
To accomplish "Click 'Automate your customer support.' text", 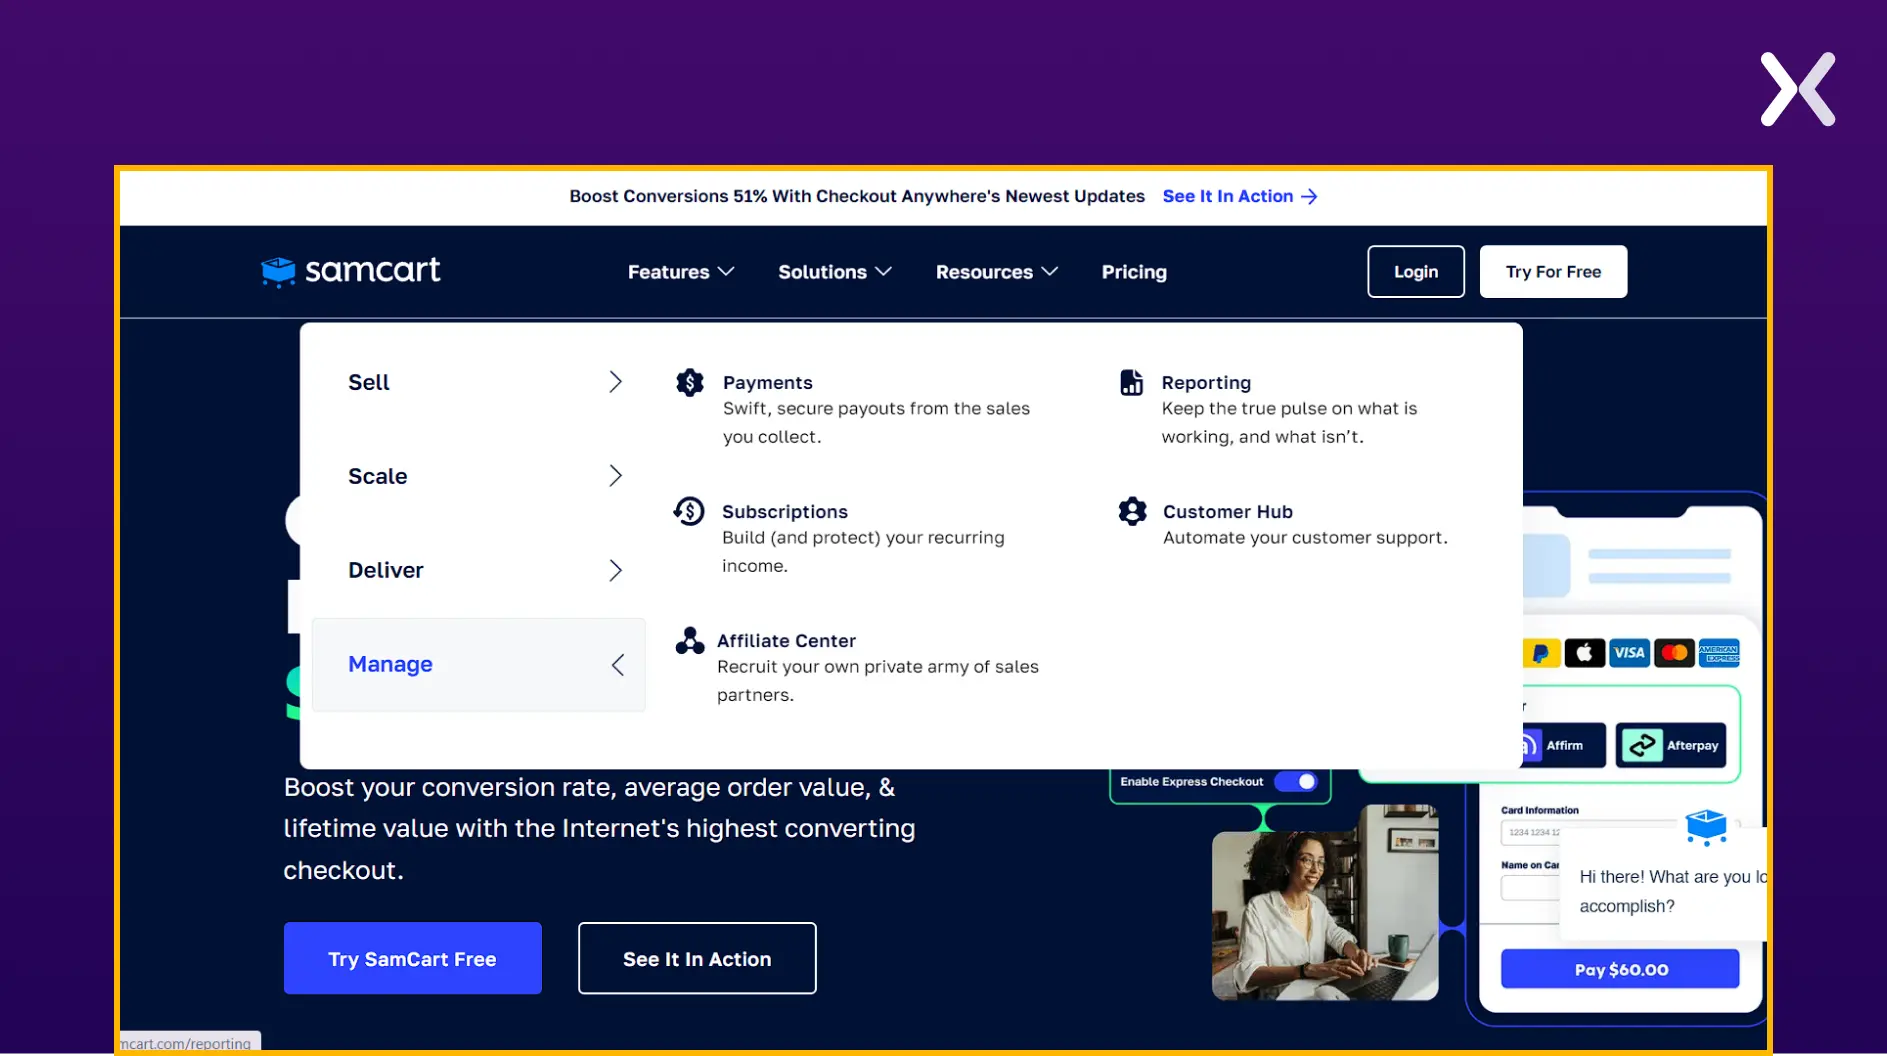I will click(1305, 537).
